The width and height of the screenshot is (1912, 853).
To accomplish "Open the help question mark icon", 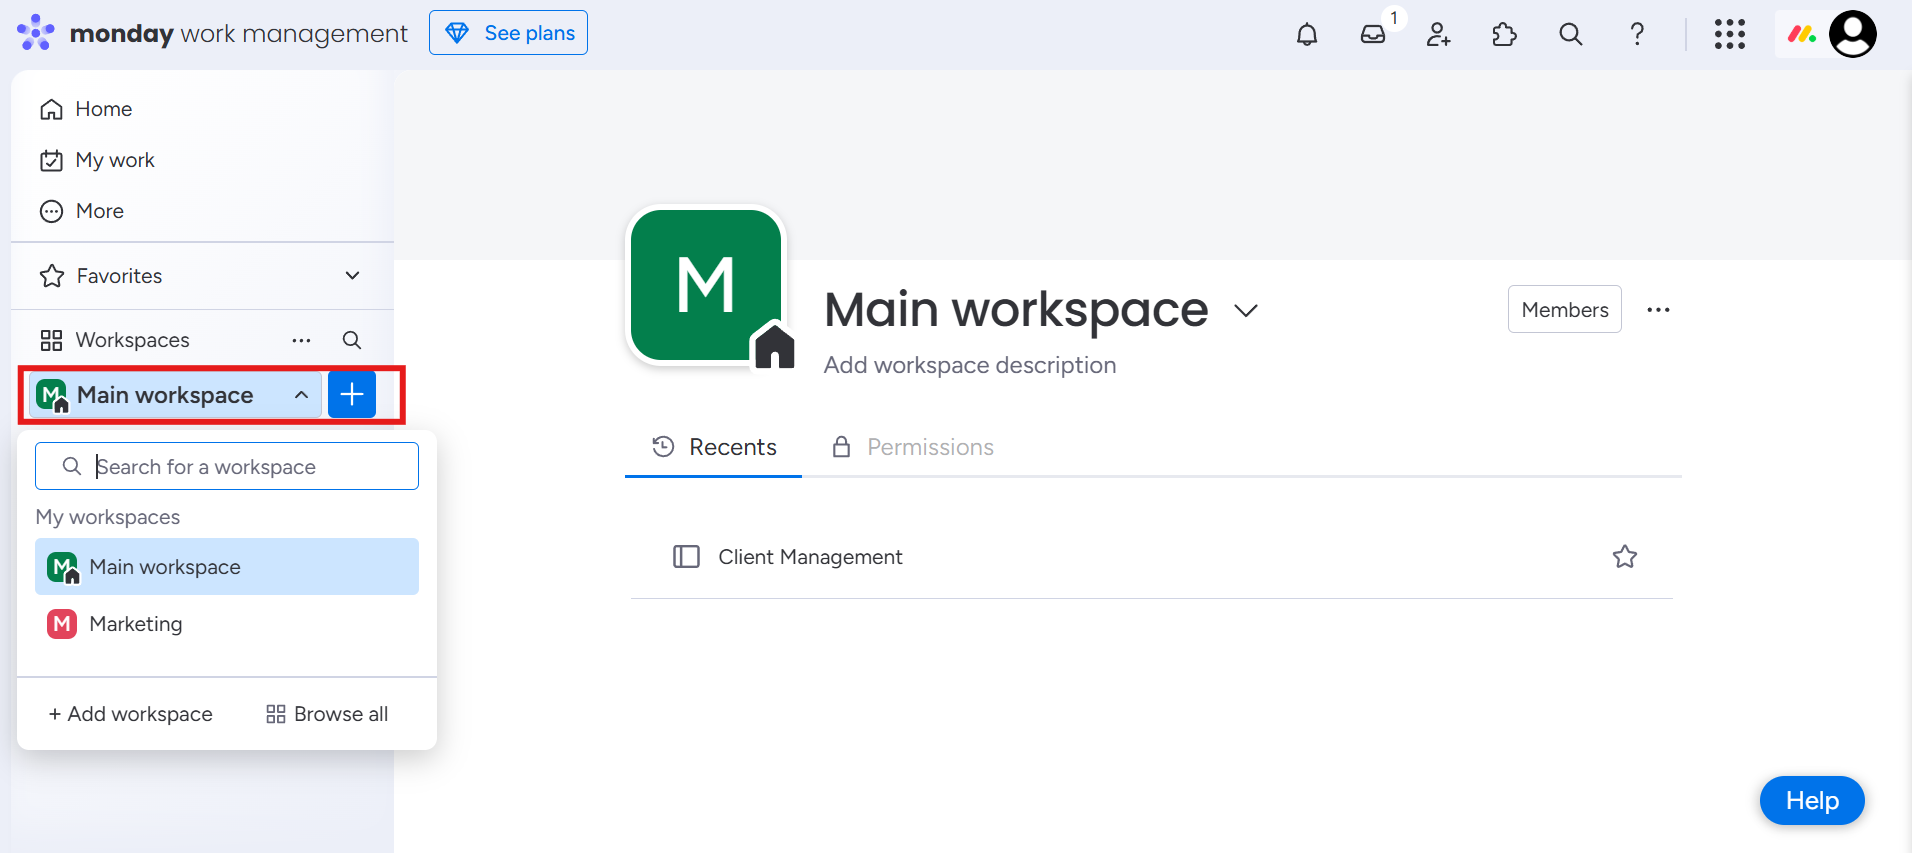I will tap(1636, 34).
